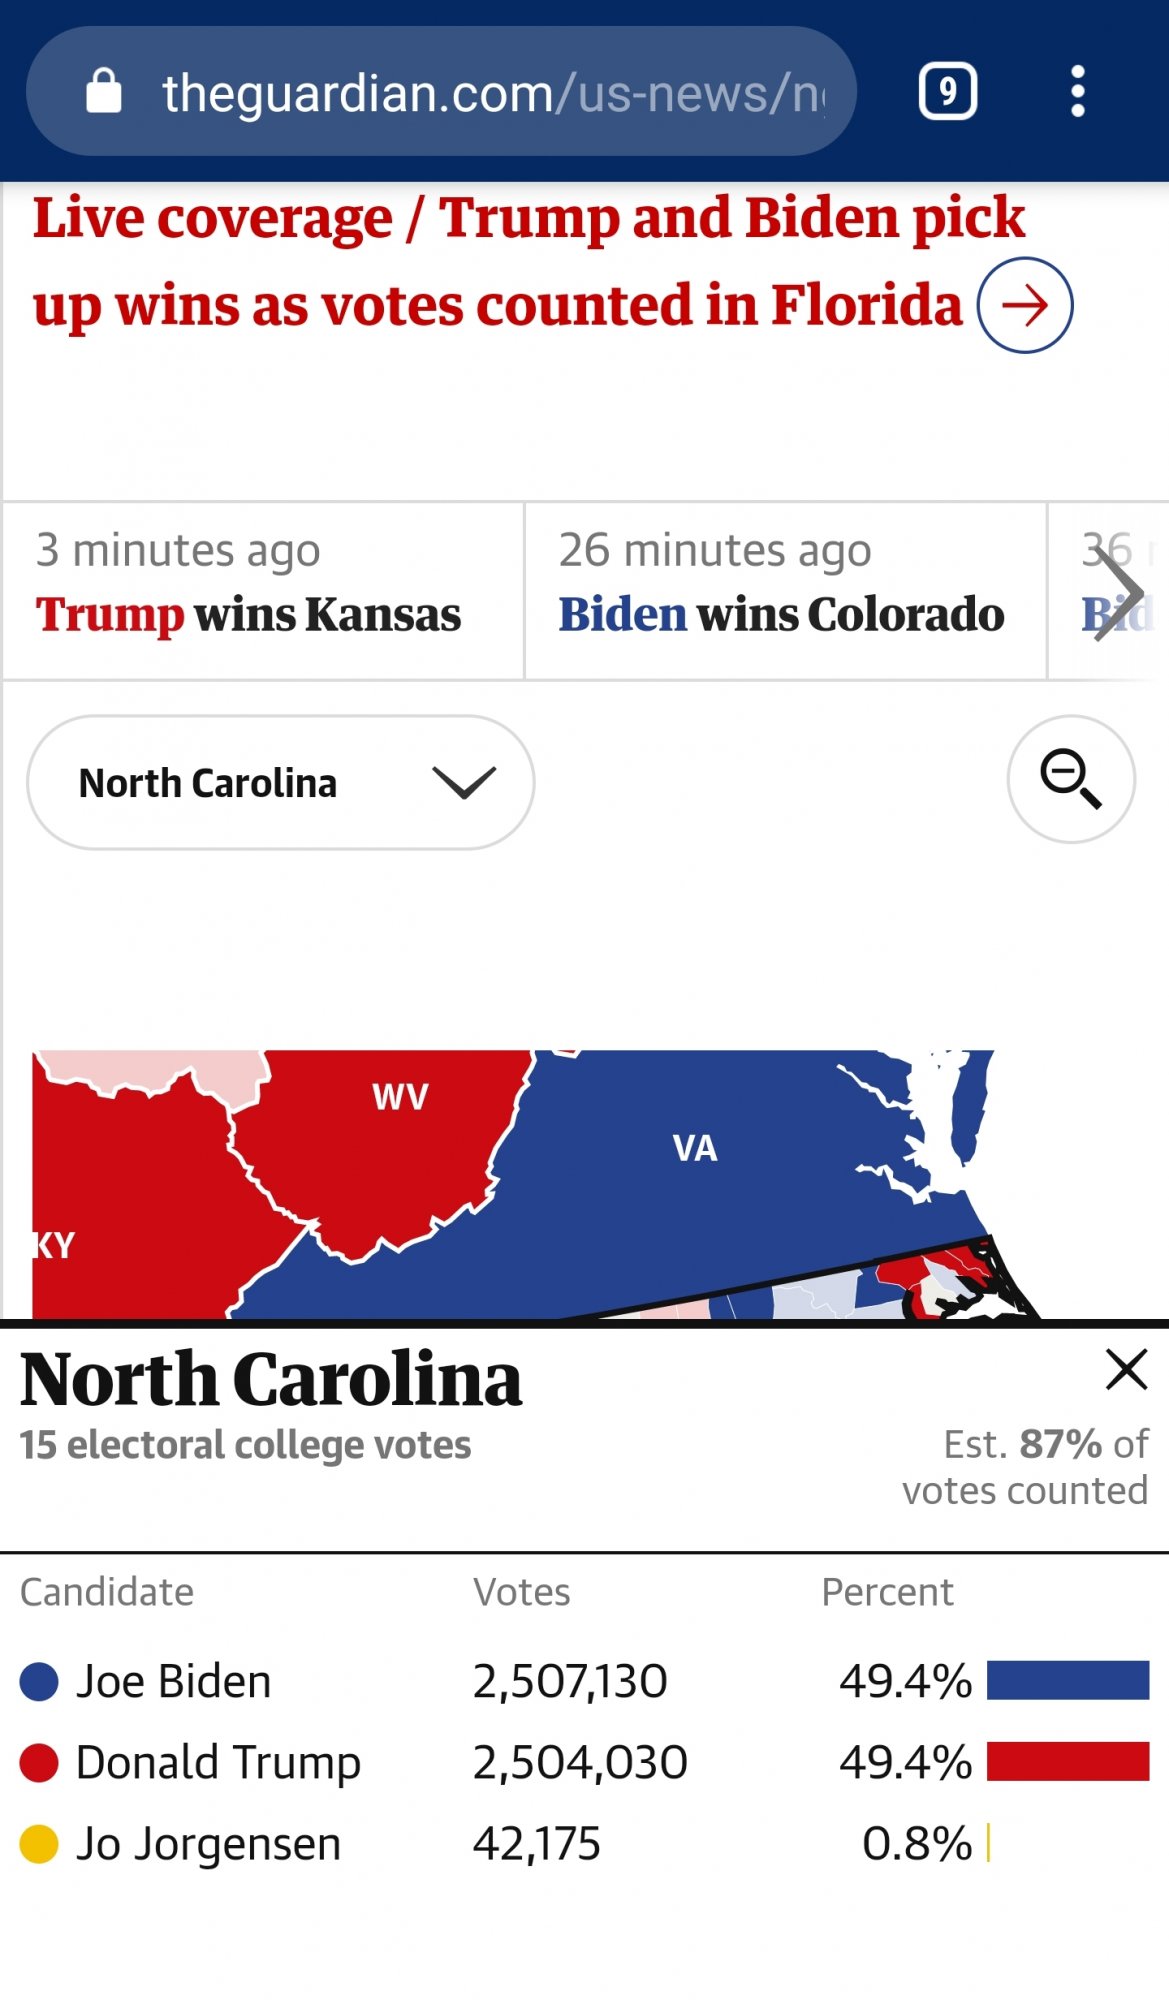1169x2000 pixels.
Task: Tap the red arrow circle beside live coverage headline
Action: (1025, 305)
